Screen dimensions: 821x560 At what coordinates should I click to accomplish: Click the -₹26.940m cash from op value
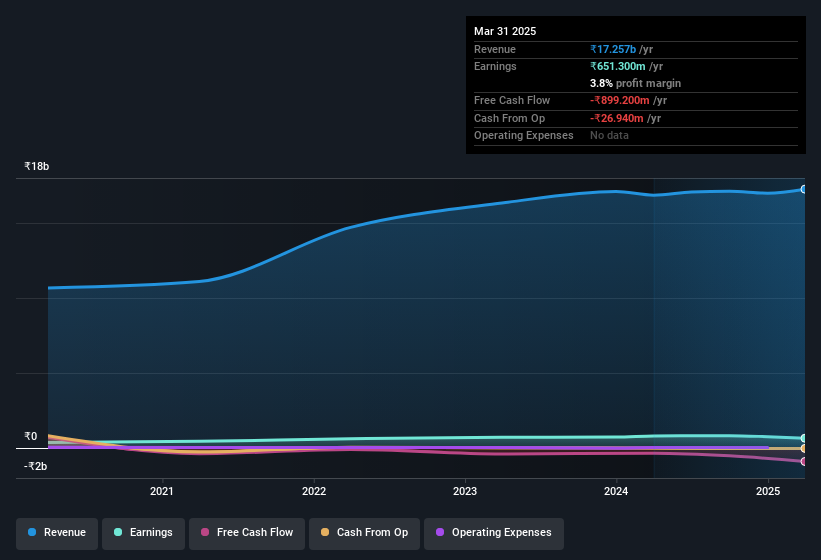617,118
